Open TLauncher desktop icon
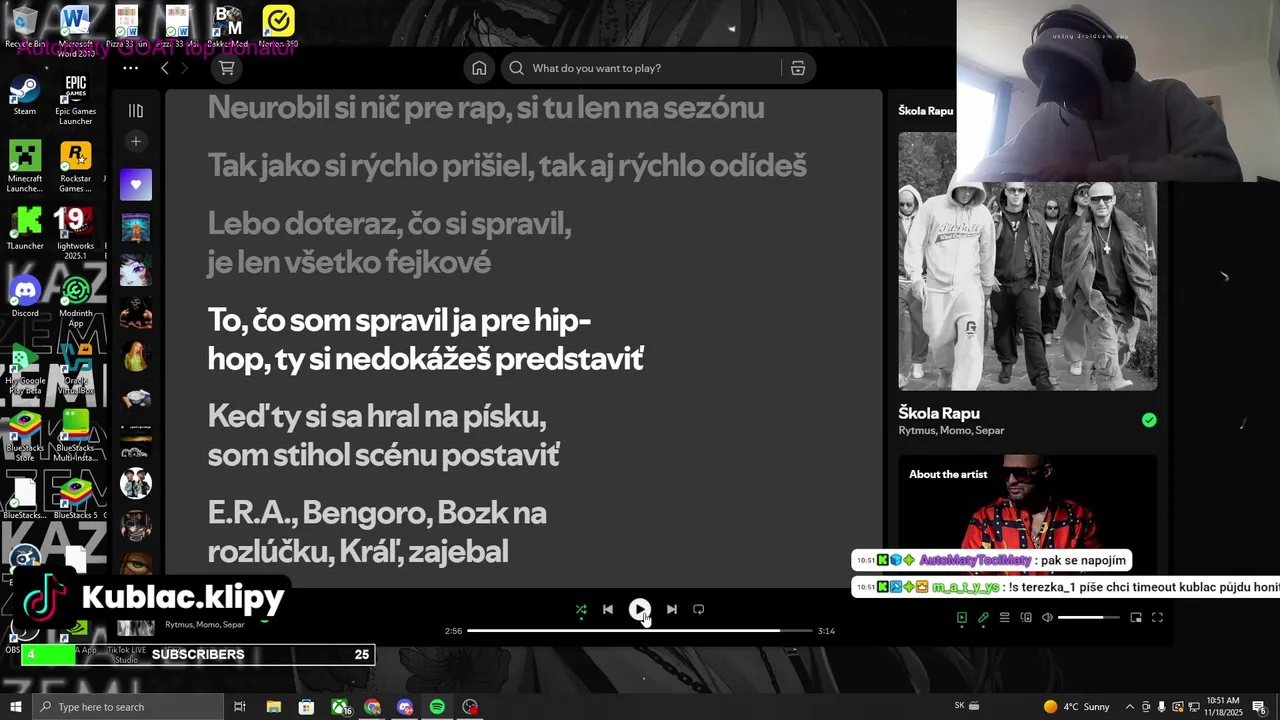Image resolution: width=1280 pixels, height=720 pixels. [24, 228]
